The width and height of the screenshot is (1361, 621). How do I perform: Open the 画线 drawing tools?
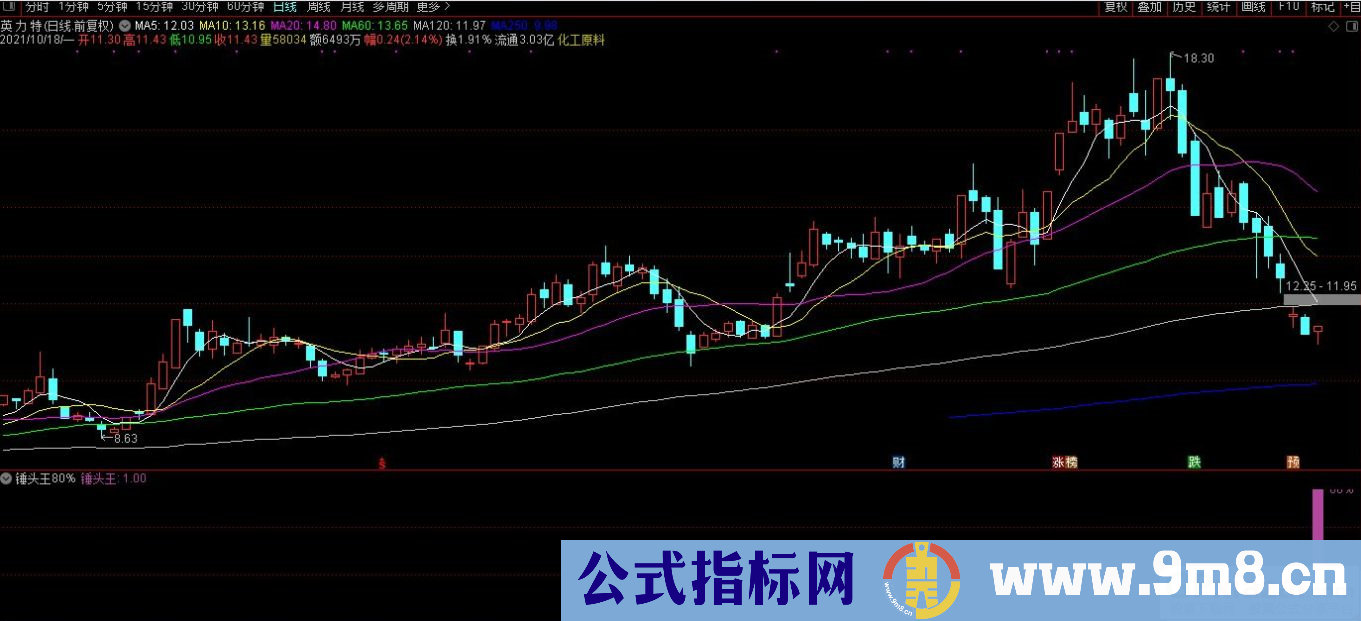[1254, 7]
